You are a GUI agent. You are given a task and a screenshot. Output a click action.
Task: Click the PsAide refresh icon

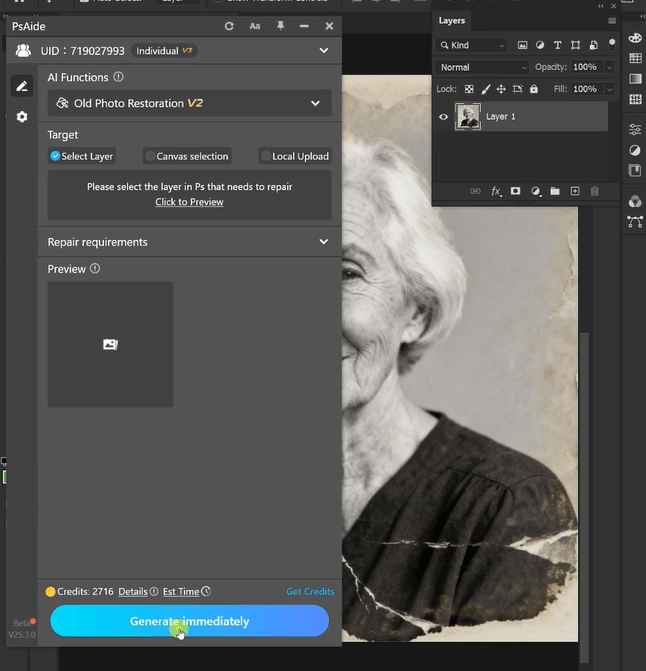[x=229, y=26]
